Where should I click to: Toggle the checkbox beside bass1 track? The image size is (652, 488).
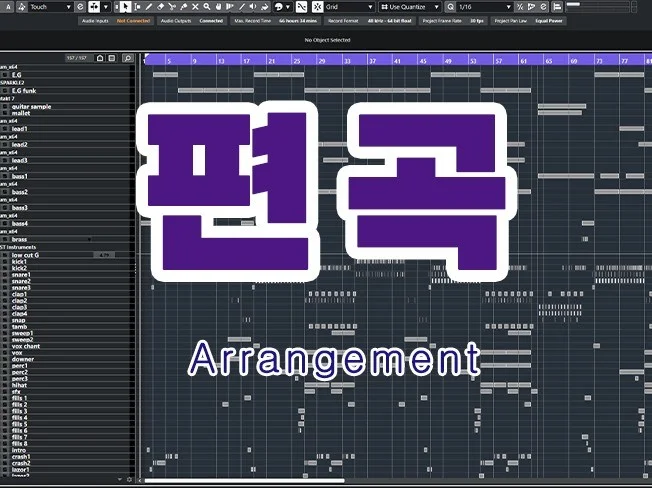click(x=5, y=176)
